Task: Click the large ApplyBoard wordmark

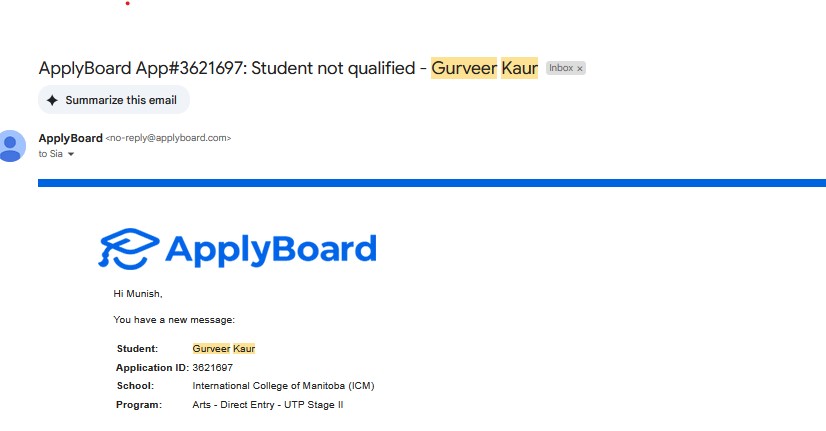Action: 270,249
